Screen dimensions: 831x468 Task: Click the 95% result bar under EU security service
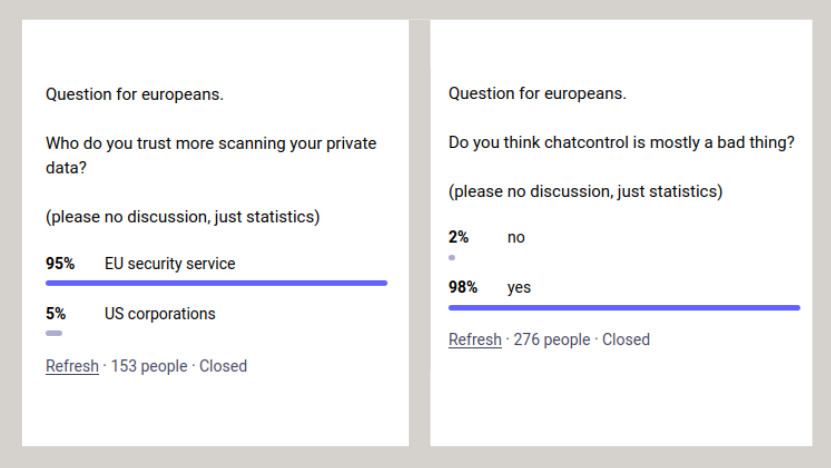[216, 283]
